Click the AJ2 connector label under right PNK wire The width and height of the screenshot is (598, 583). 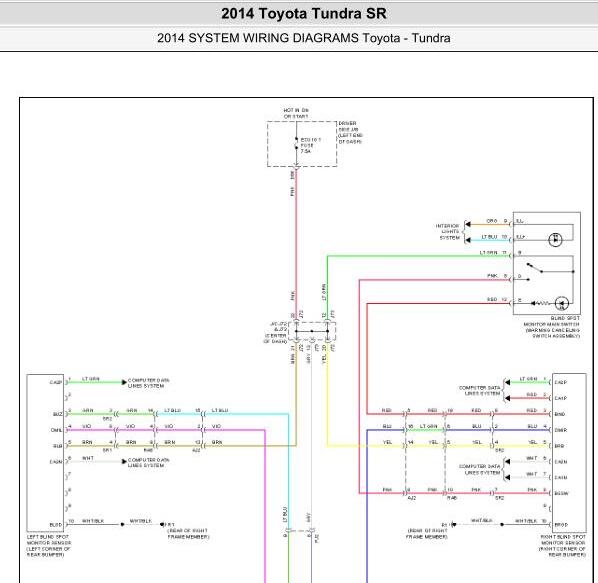coord(412,498)
